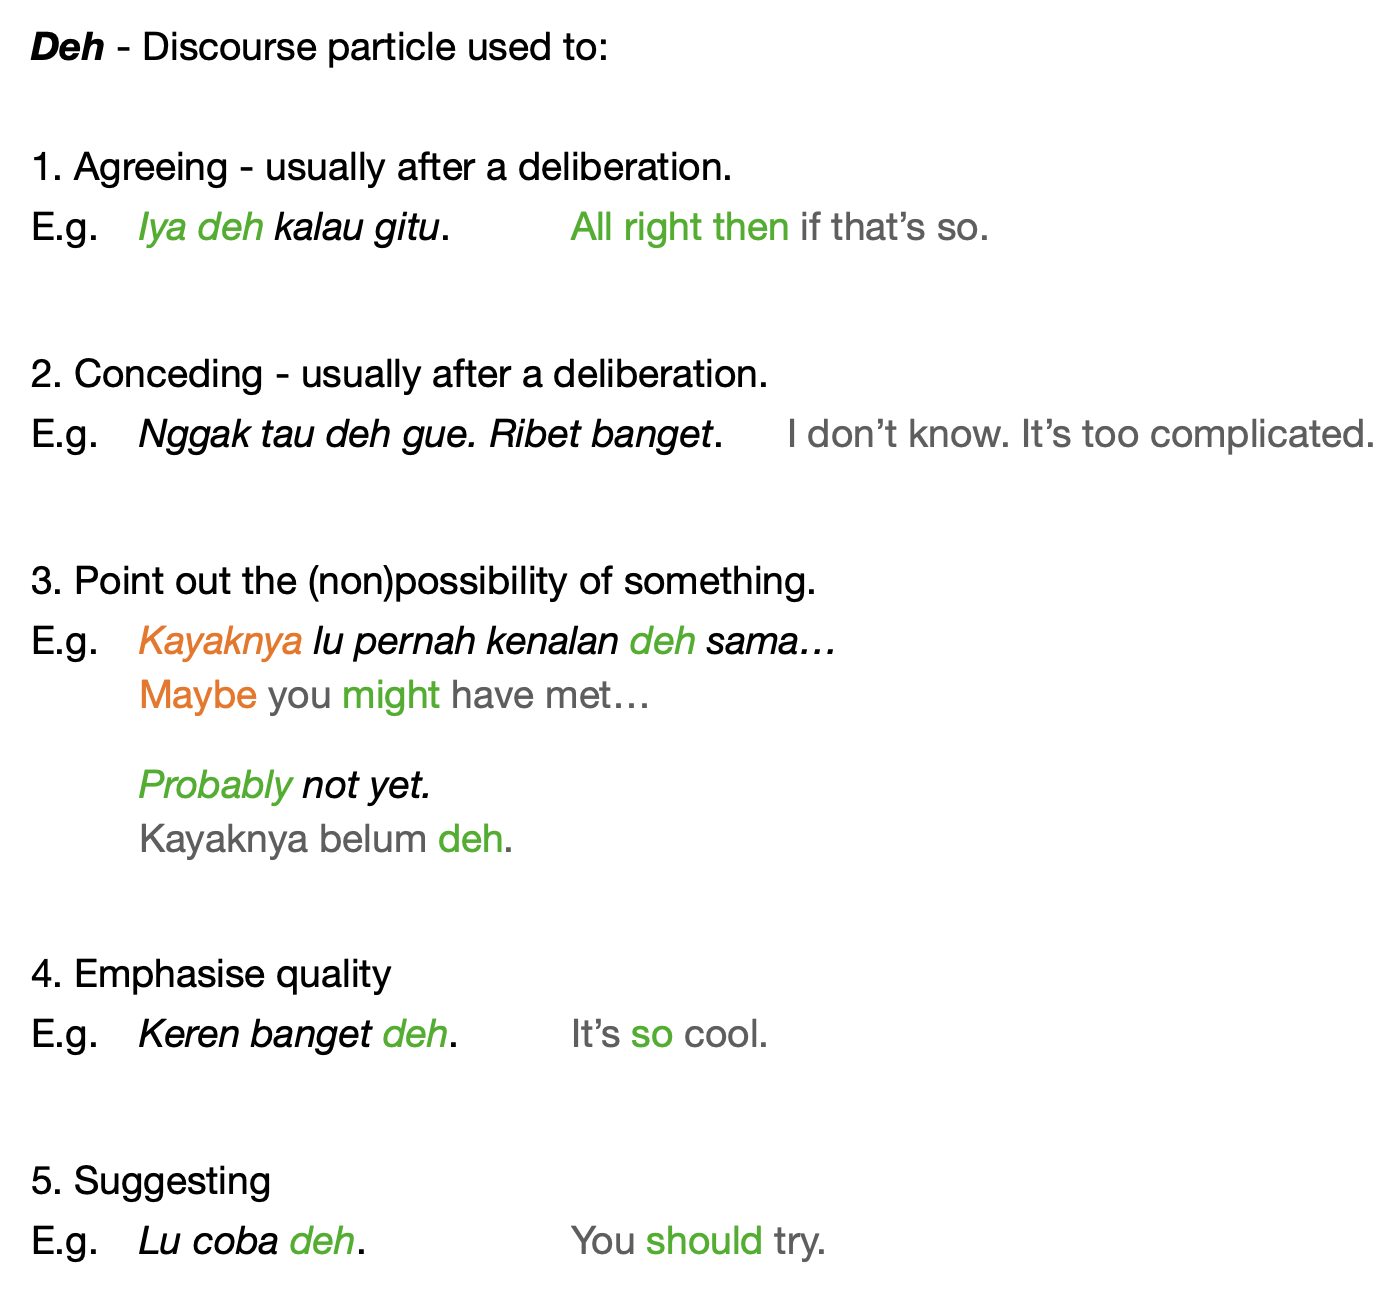Click the "3. Point out the (non)possibility" heading
This screenshot has width=1400, height=1304.
423,581
